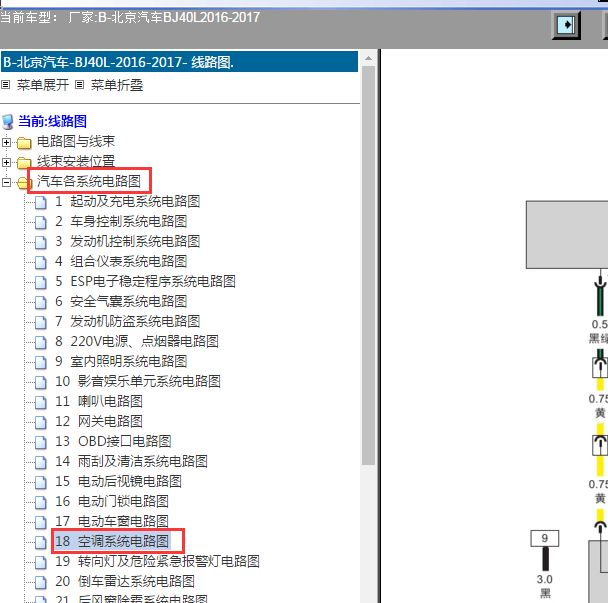Click the tree panel scroll-up arrow
The image size is (608, 603).
click(368, 58)
